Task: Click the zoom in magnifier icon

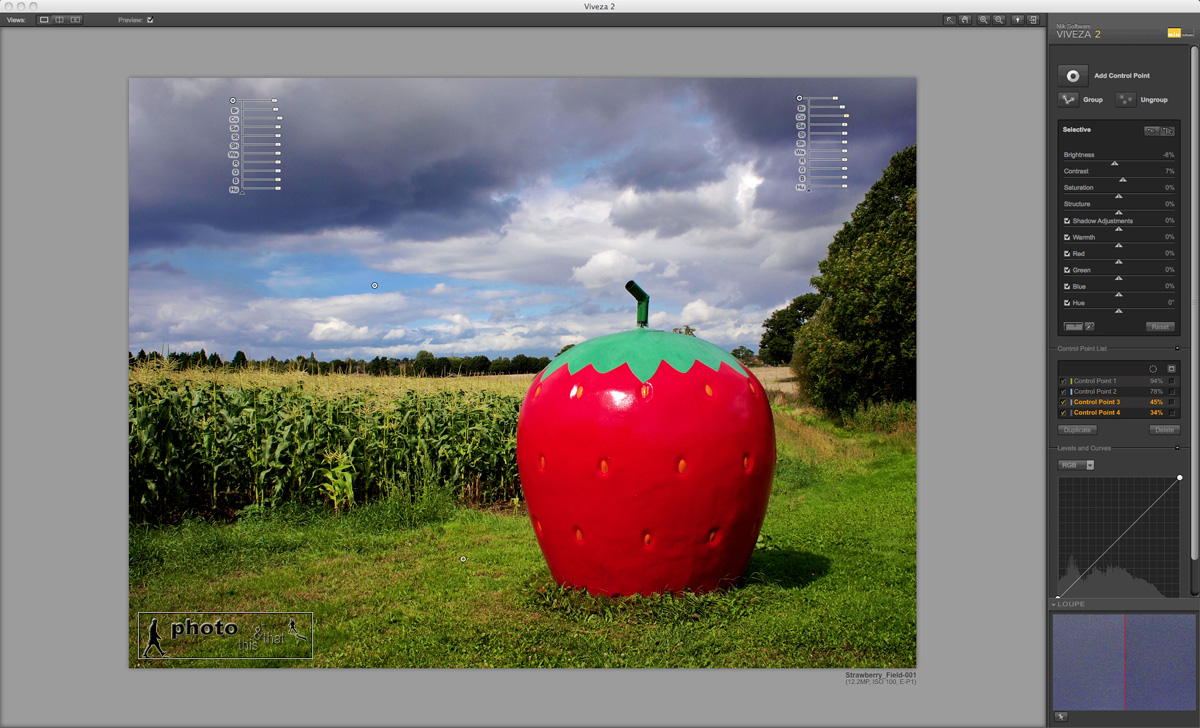Action: coord(983,20)
